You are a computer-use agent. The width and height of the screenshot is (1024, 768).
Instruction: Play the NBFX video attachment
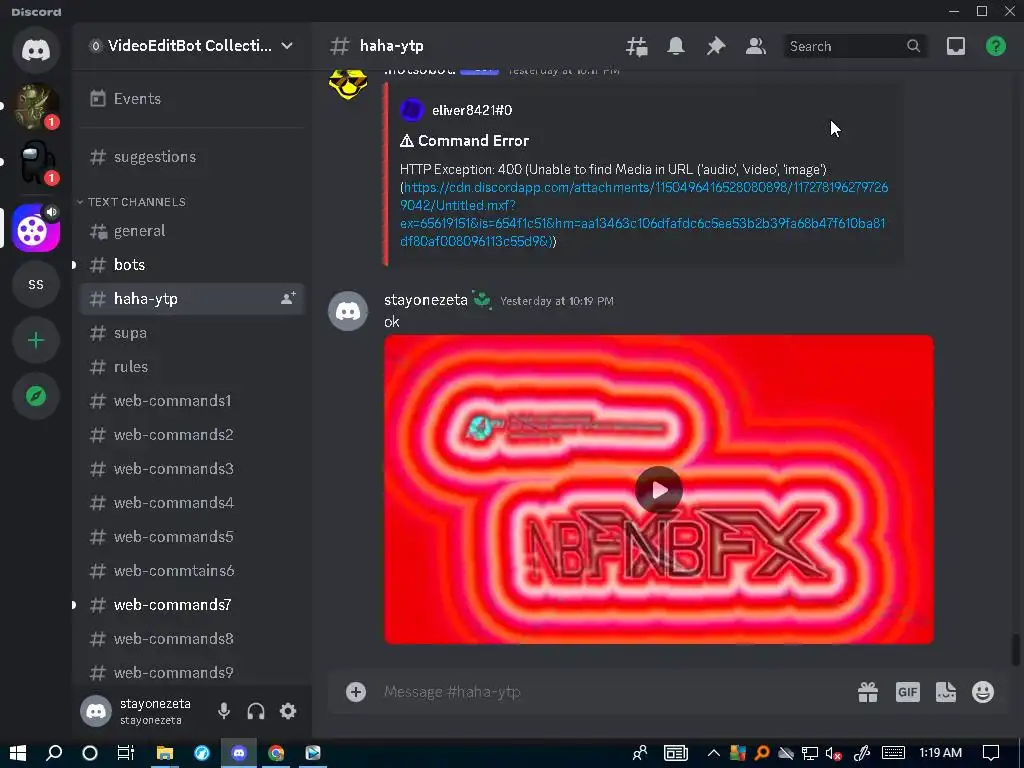[659, 489]
